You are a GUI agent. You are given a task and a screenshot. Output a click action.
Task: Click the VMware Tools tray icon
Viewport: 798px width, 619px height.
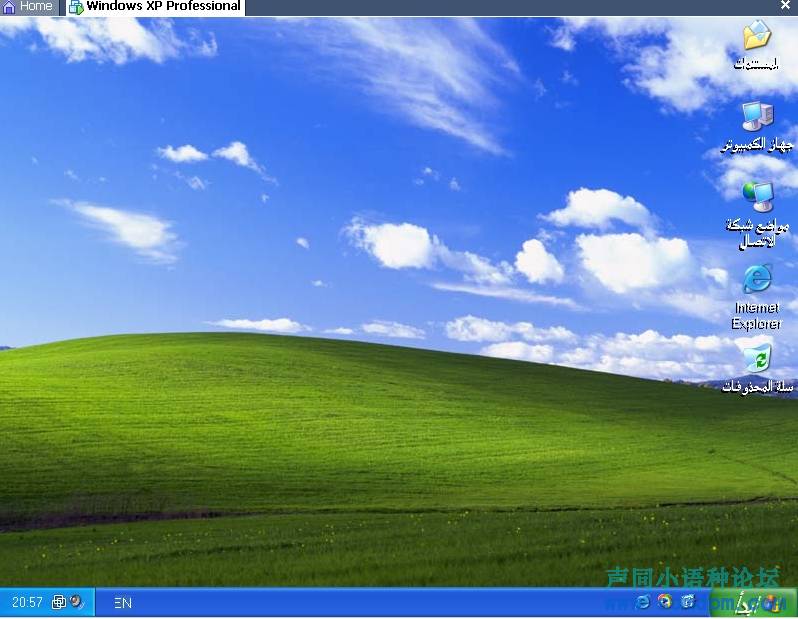pyautogui.click(x=59, y=603)
